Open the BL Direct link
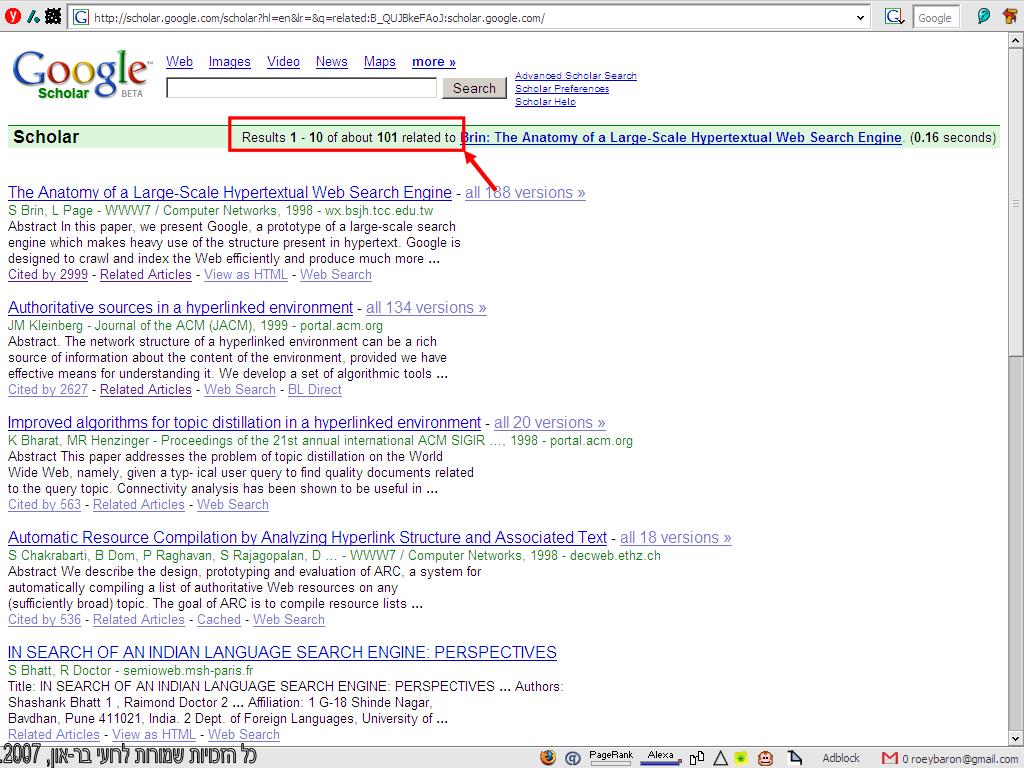The image size is (1024, 768). coord(315,390)
